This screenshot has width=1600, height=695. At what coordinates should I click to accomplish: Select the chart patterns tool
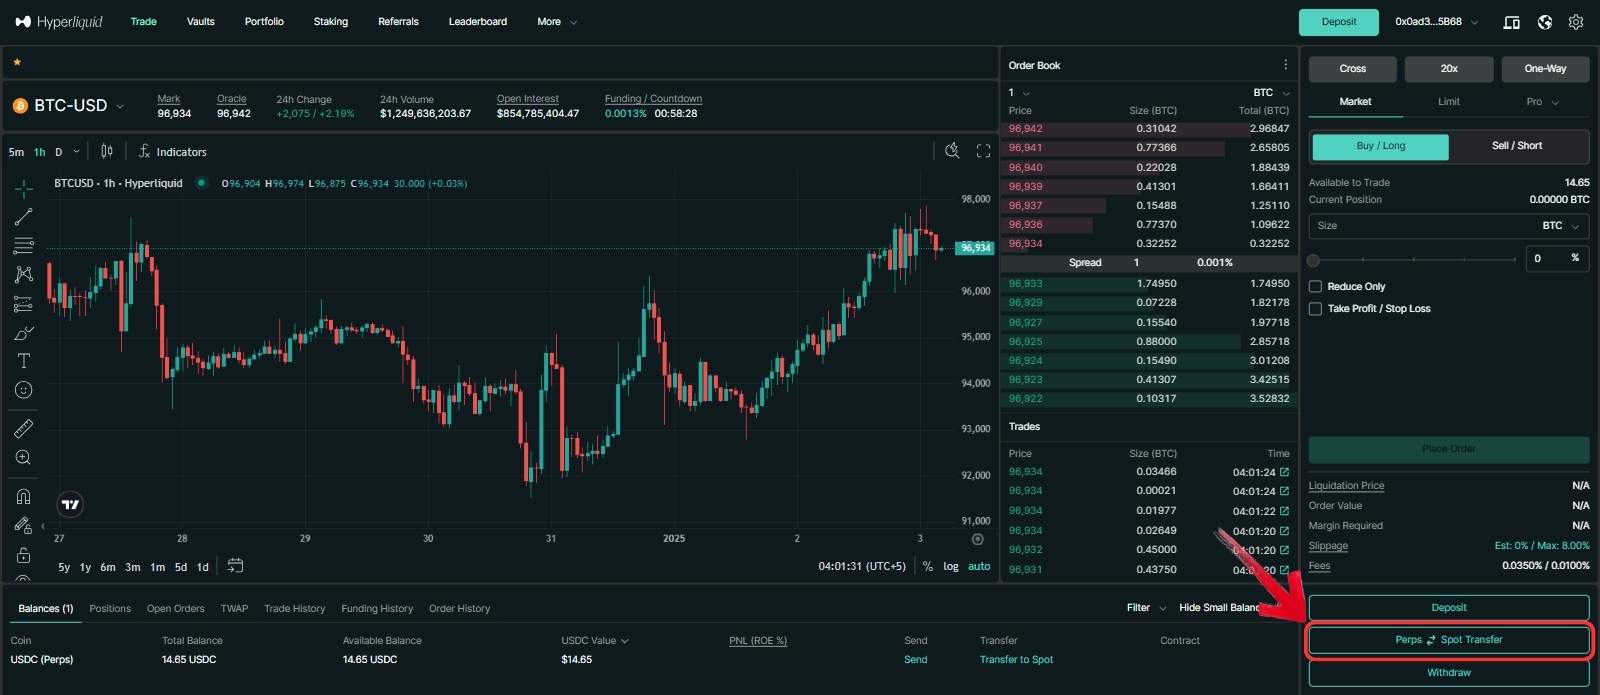(24, 274)
